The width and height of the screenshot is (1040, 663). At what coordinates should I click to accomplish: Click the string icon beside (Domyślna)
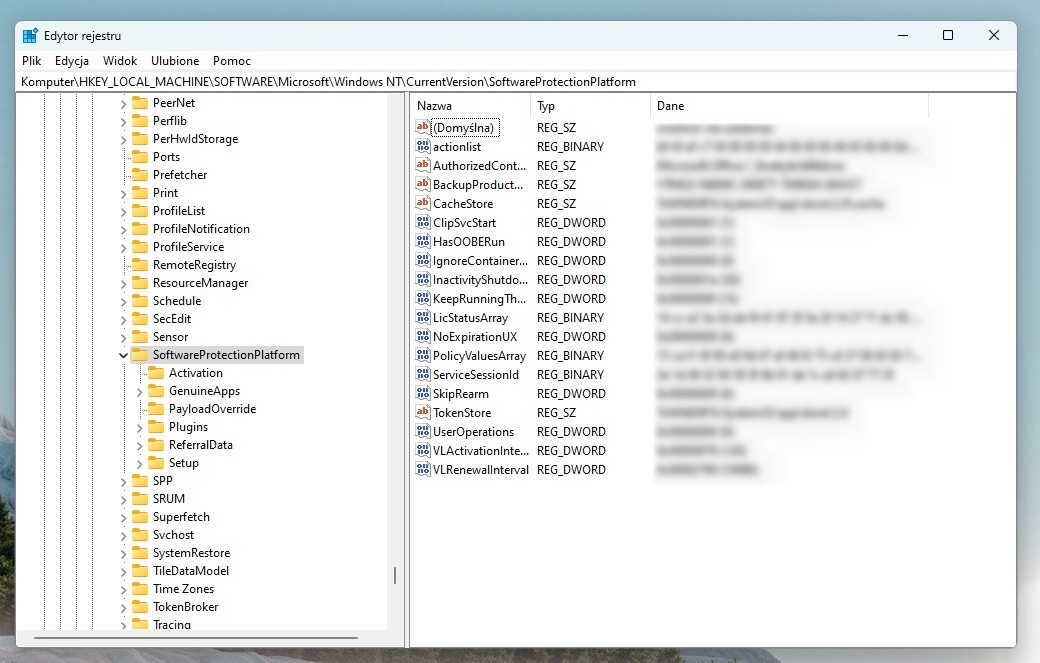click(422, 127)
